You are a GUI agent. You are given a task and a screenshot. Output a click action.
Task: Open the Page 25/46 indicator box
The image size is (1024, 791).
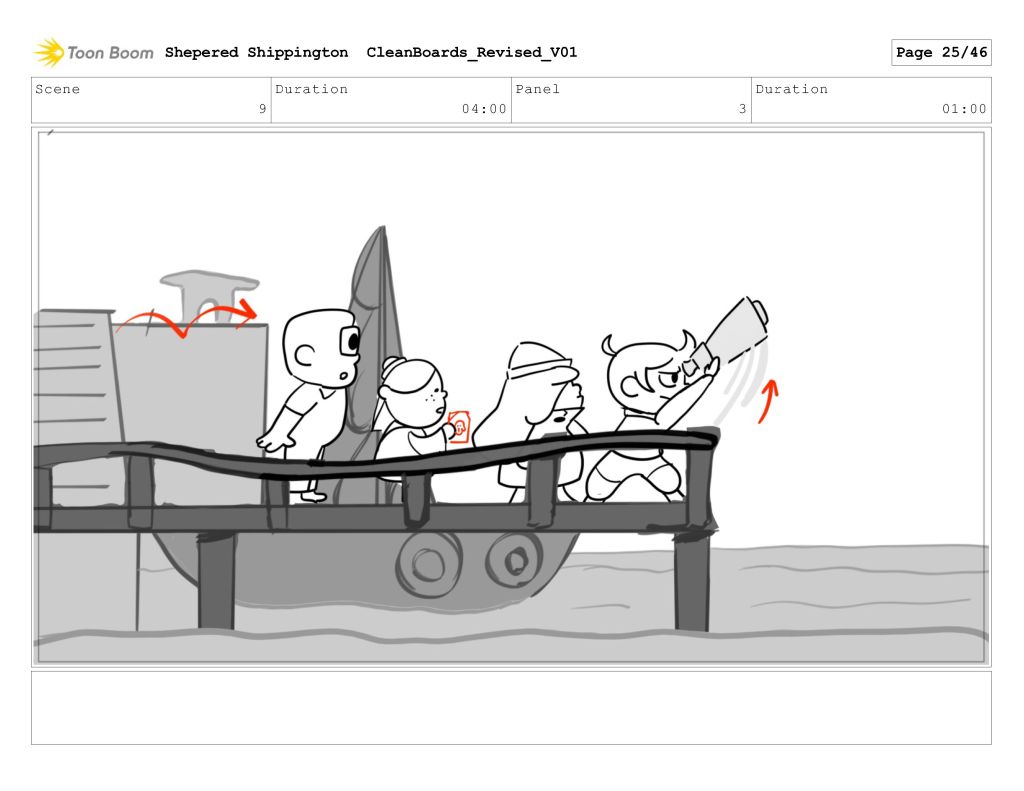(x=940, y=53)
